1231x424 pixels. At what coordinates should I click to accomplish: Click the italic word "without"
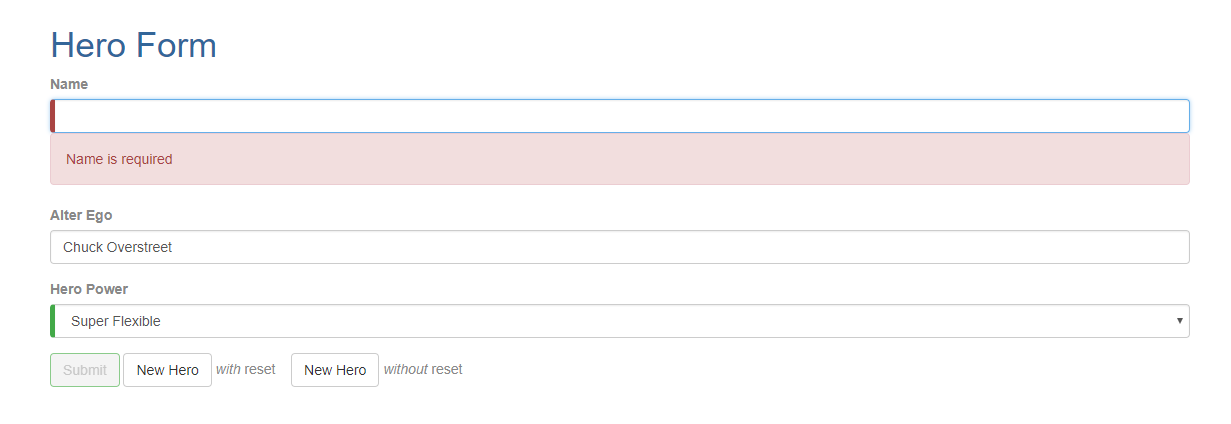tap(406, 369)
